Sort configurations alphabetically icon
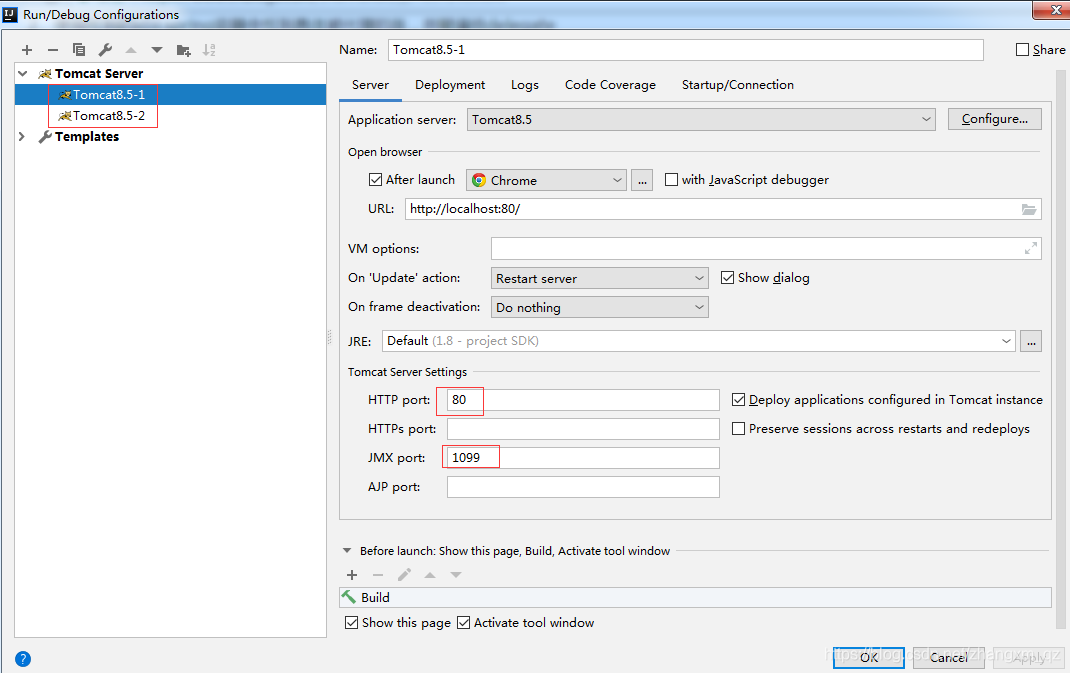 coord(209,50)
